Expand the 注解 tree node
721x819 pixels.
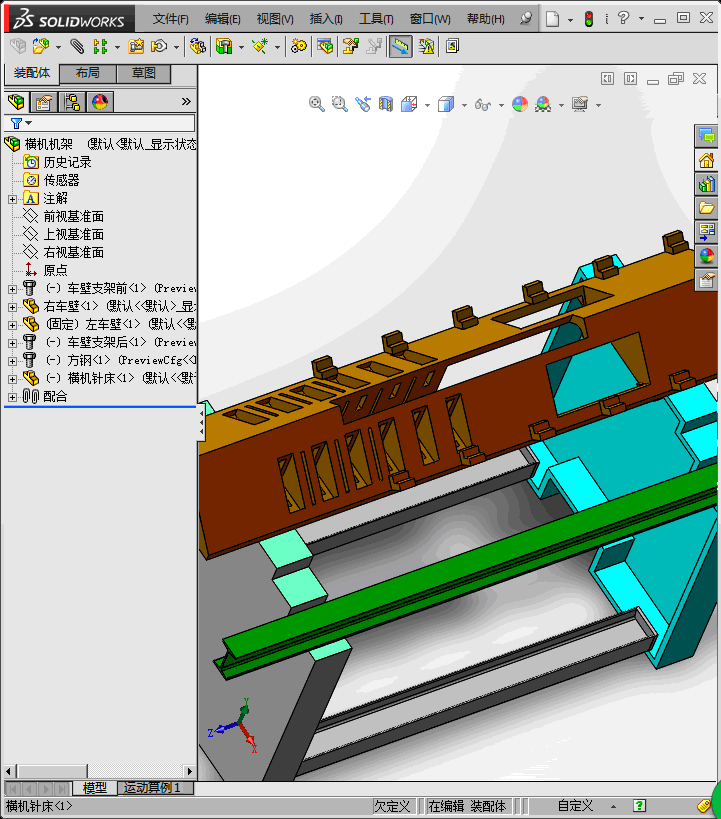(12, 199)
